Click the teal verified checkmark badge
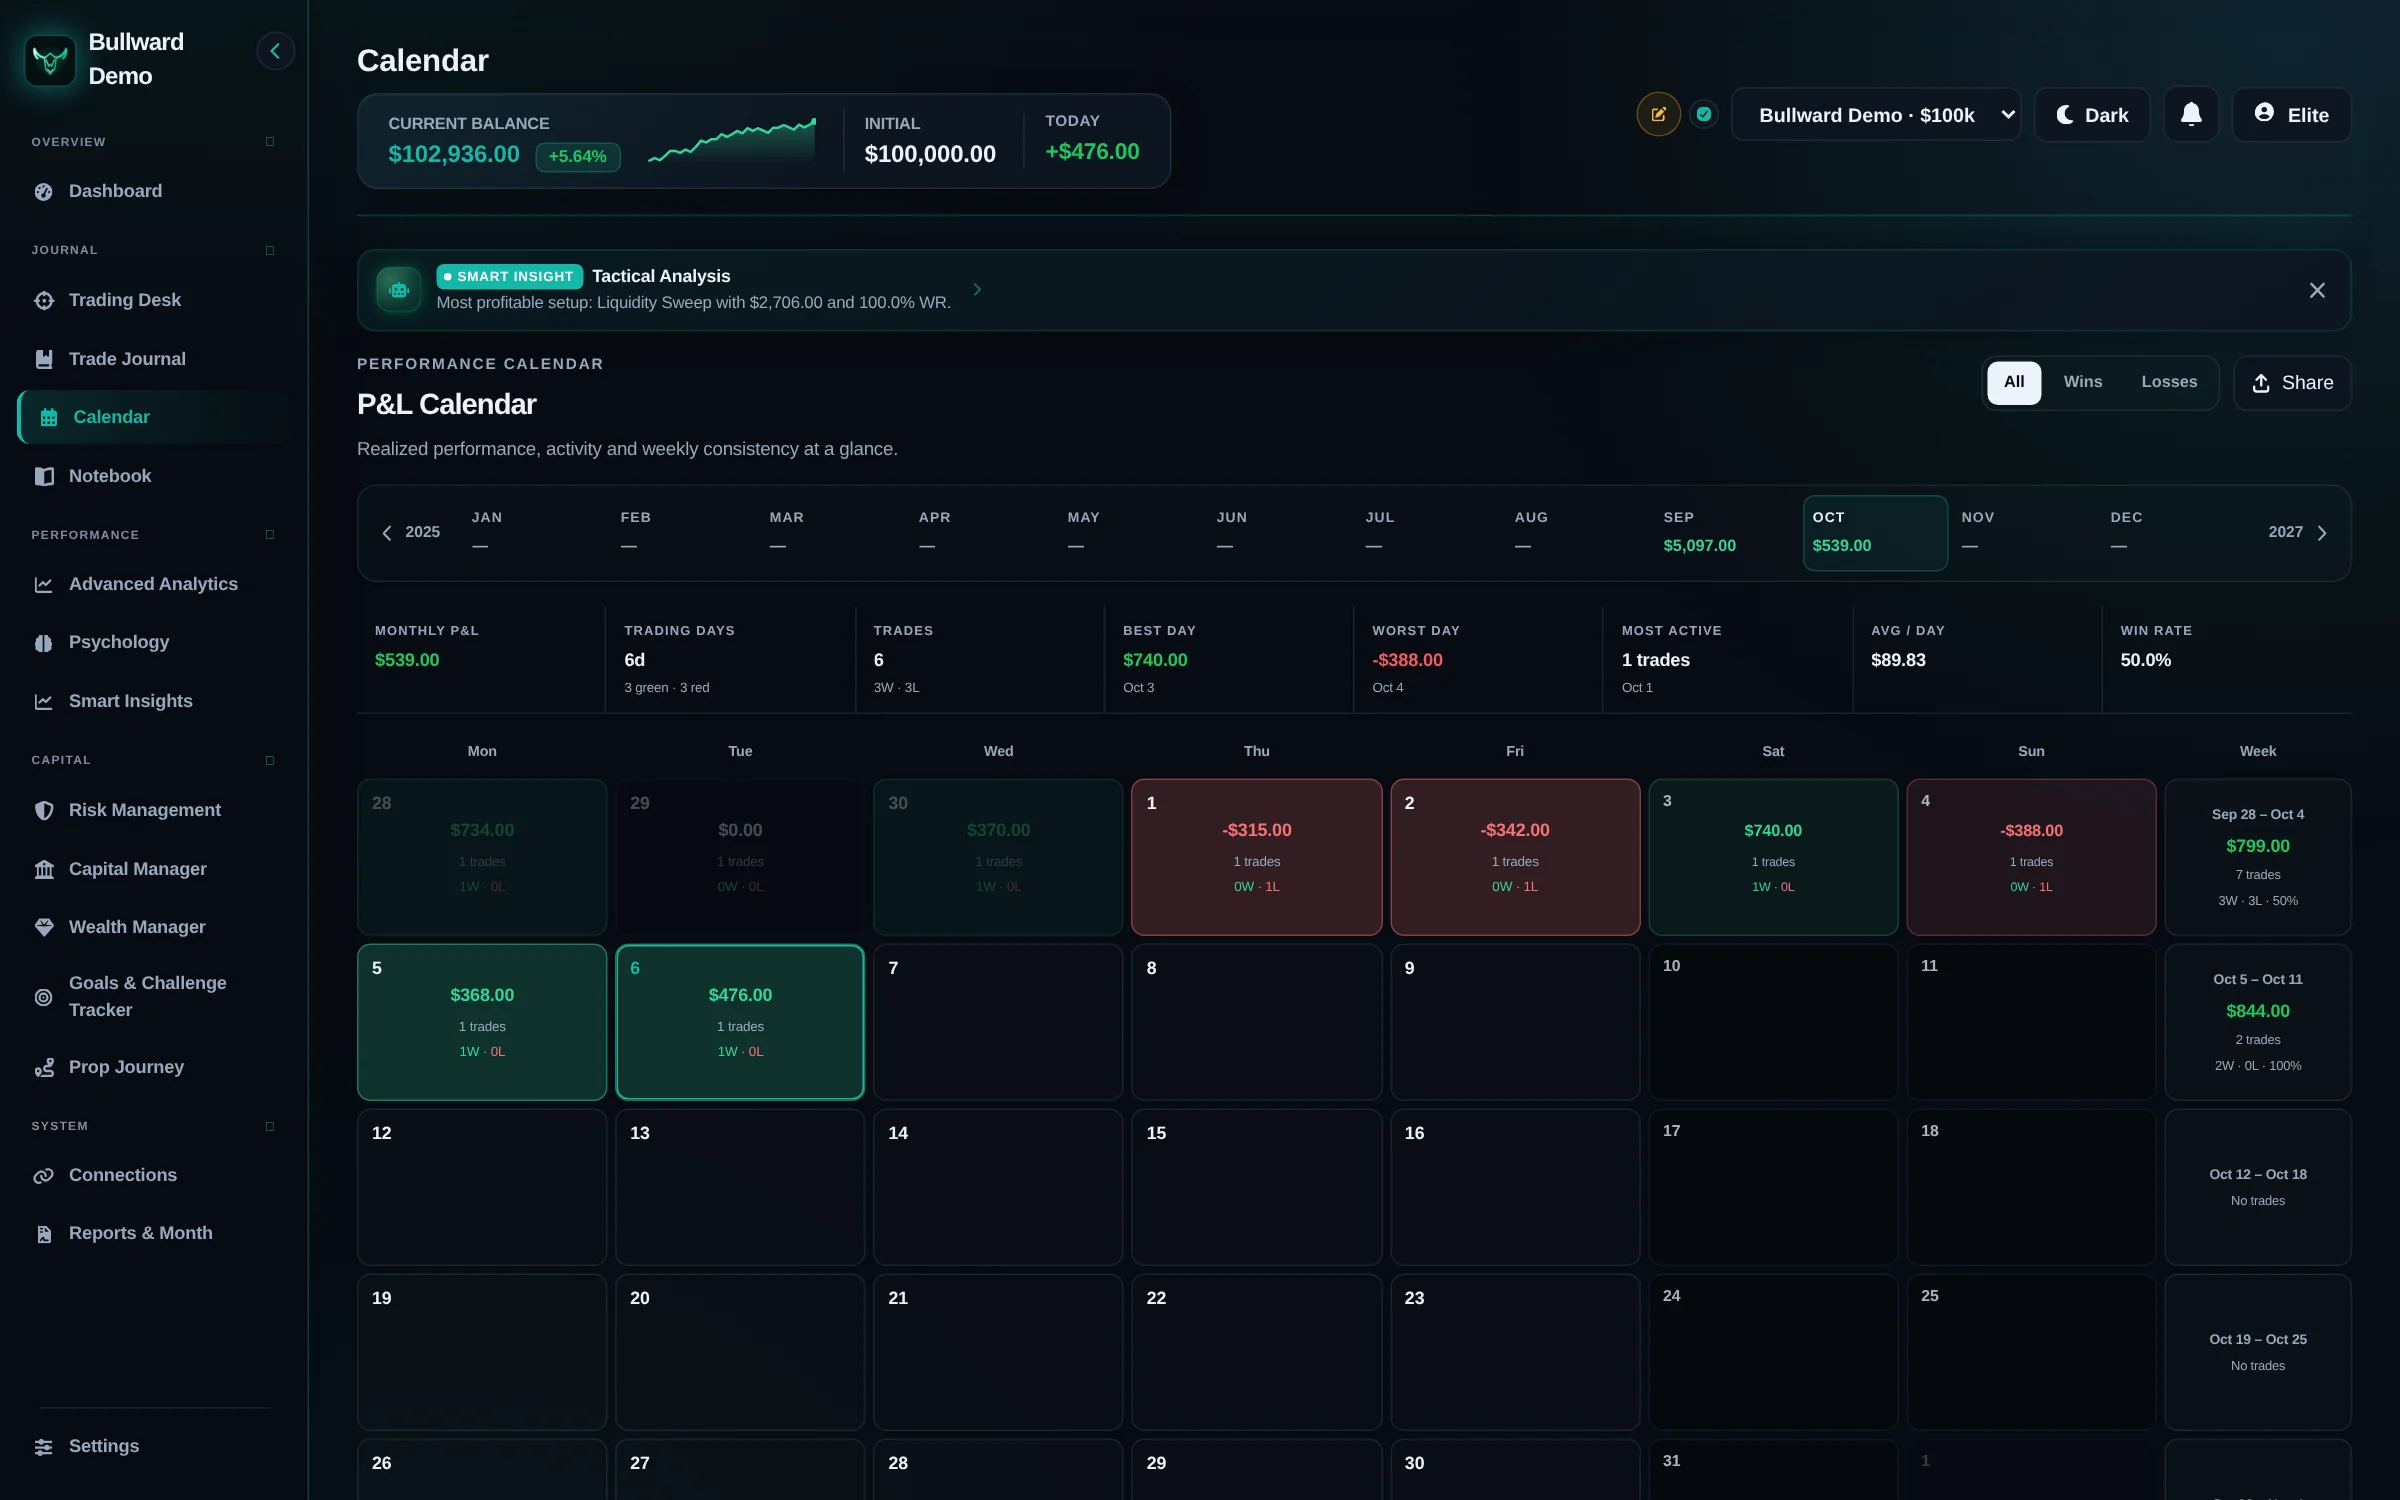 (x=1704, y=114)
